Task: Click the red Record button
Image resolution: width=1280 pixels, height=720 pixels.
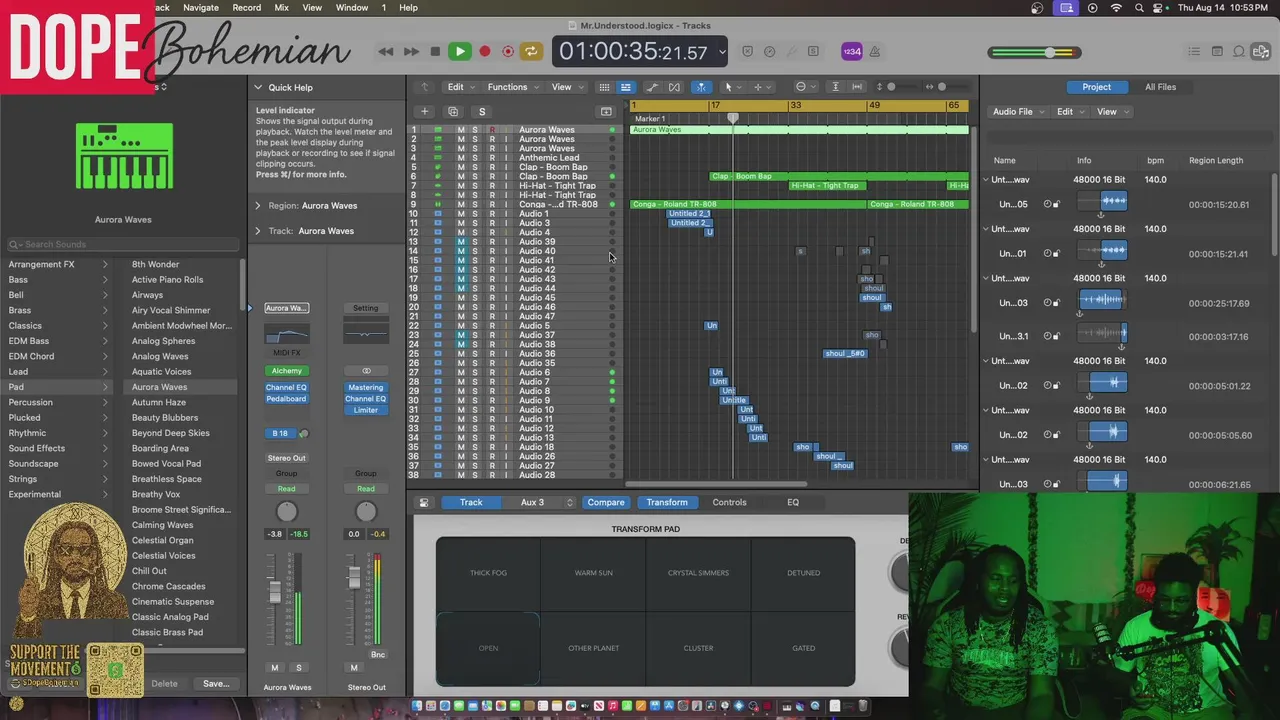Action: (485, 51)
